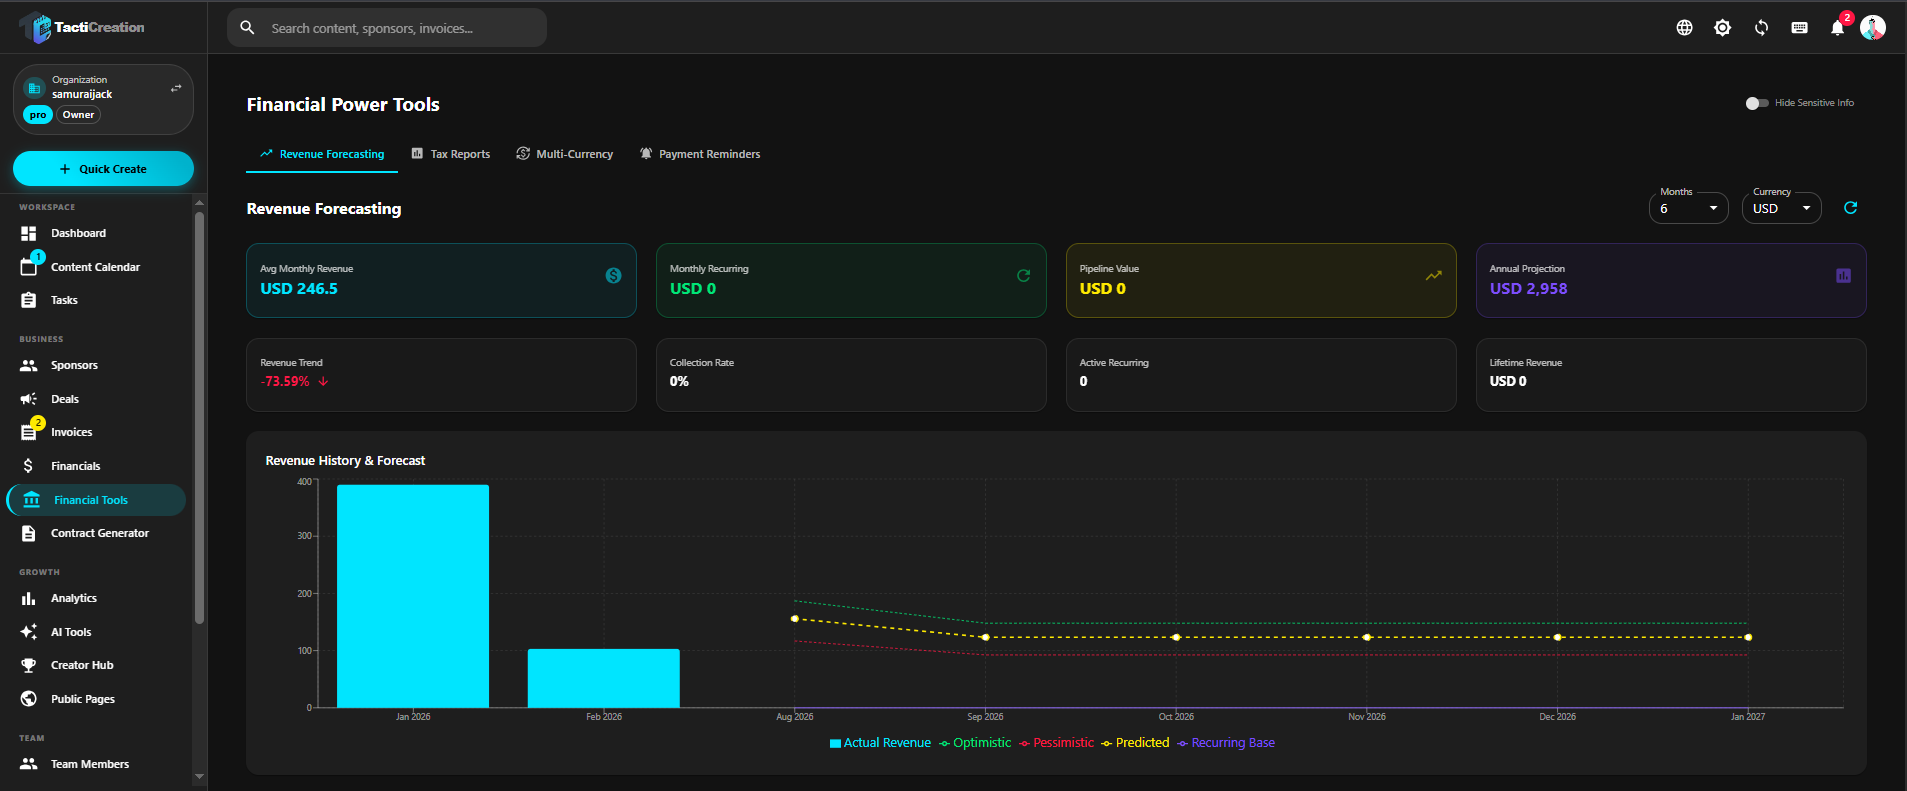Click the Collection Rate 0% value
The height and width of the screenshot is (791, 1907).
(x=679, y=381)
